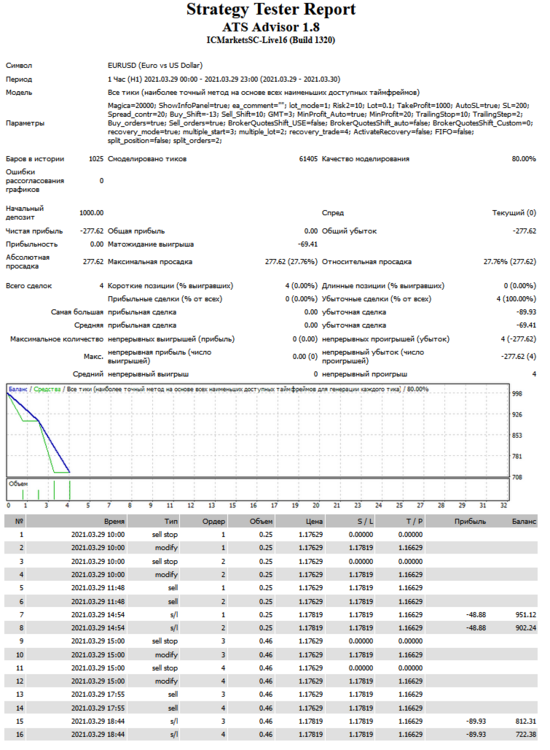The image size is (550, 750).
Task: Click 's/l' type cell in row 7
Action: click(174, 615)
